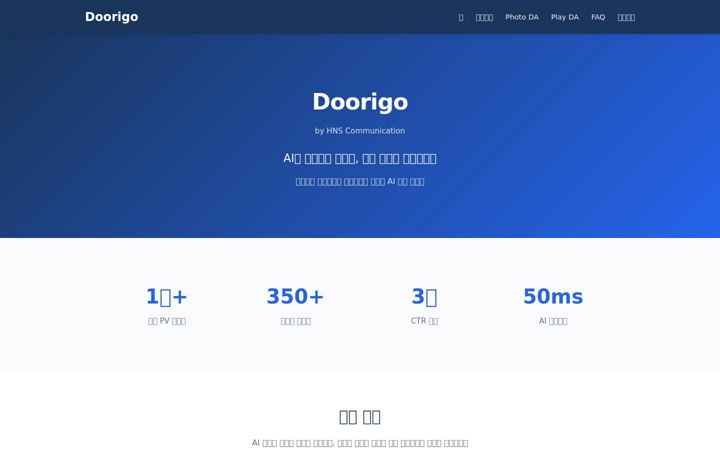Click the '50ms' statistic
Image resolution: width=720 pixels, height=450 pixels.
(553, 297)
